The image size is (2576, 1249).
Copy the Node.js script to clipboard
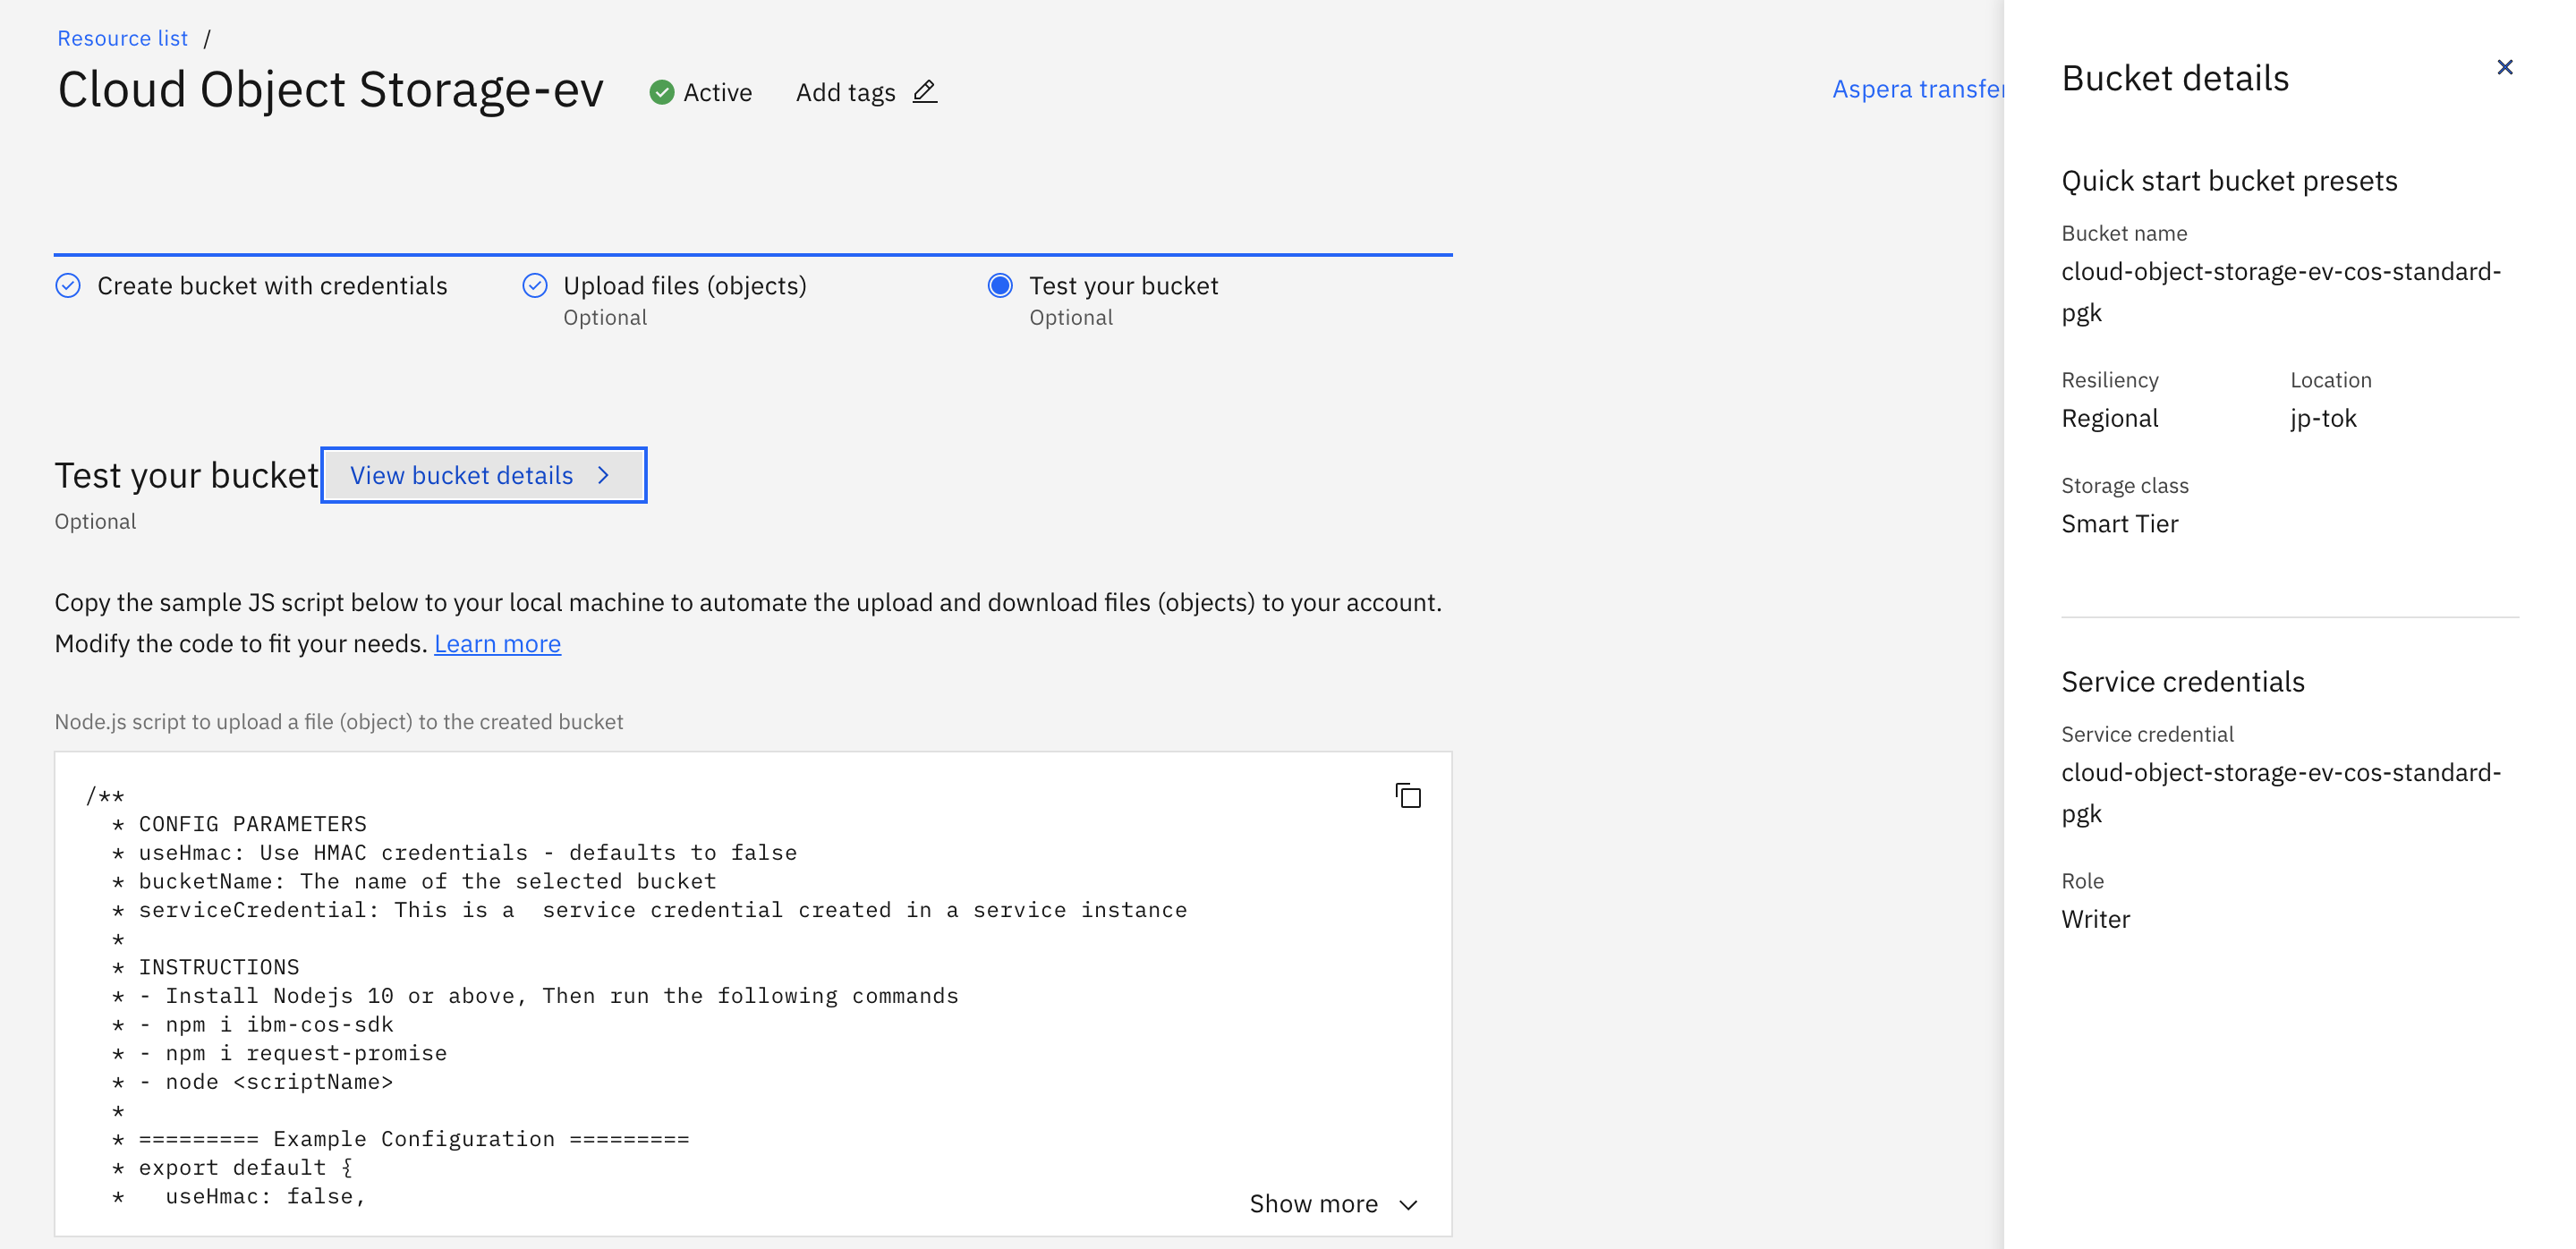point(1408,796)
